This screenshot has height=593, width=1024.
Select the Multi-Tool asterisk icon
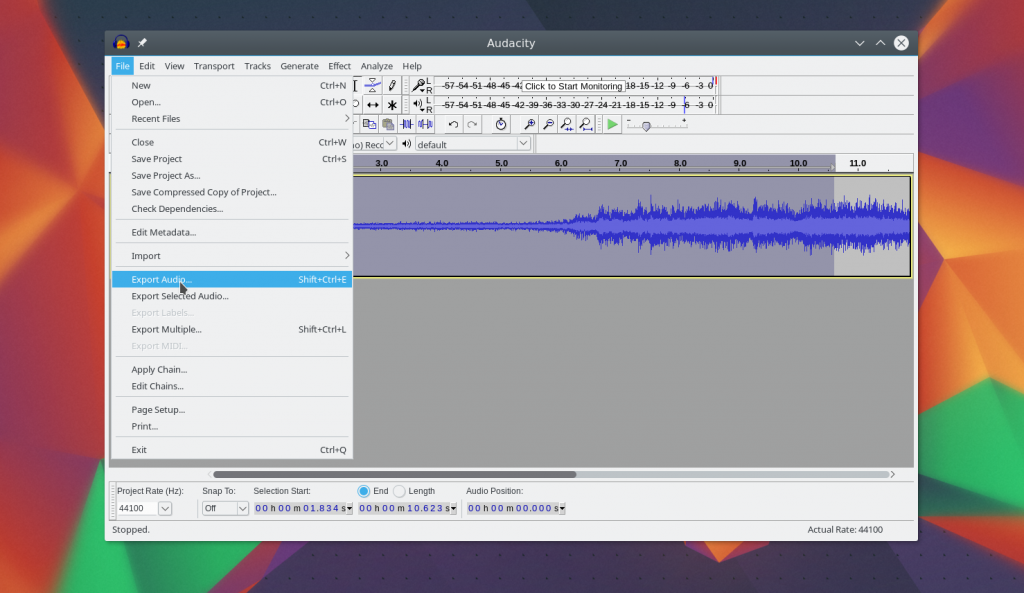click(392, 105)
